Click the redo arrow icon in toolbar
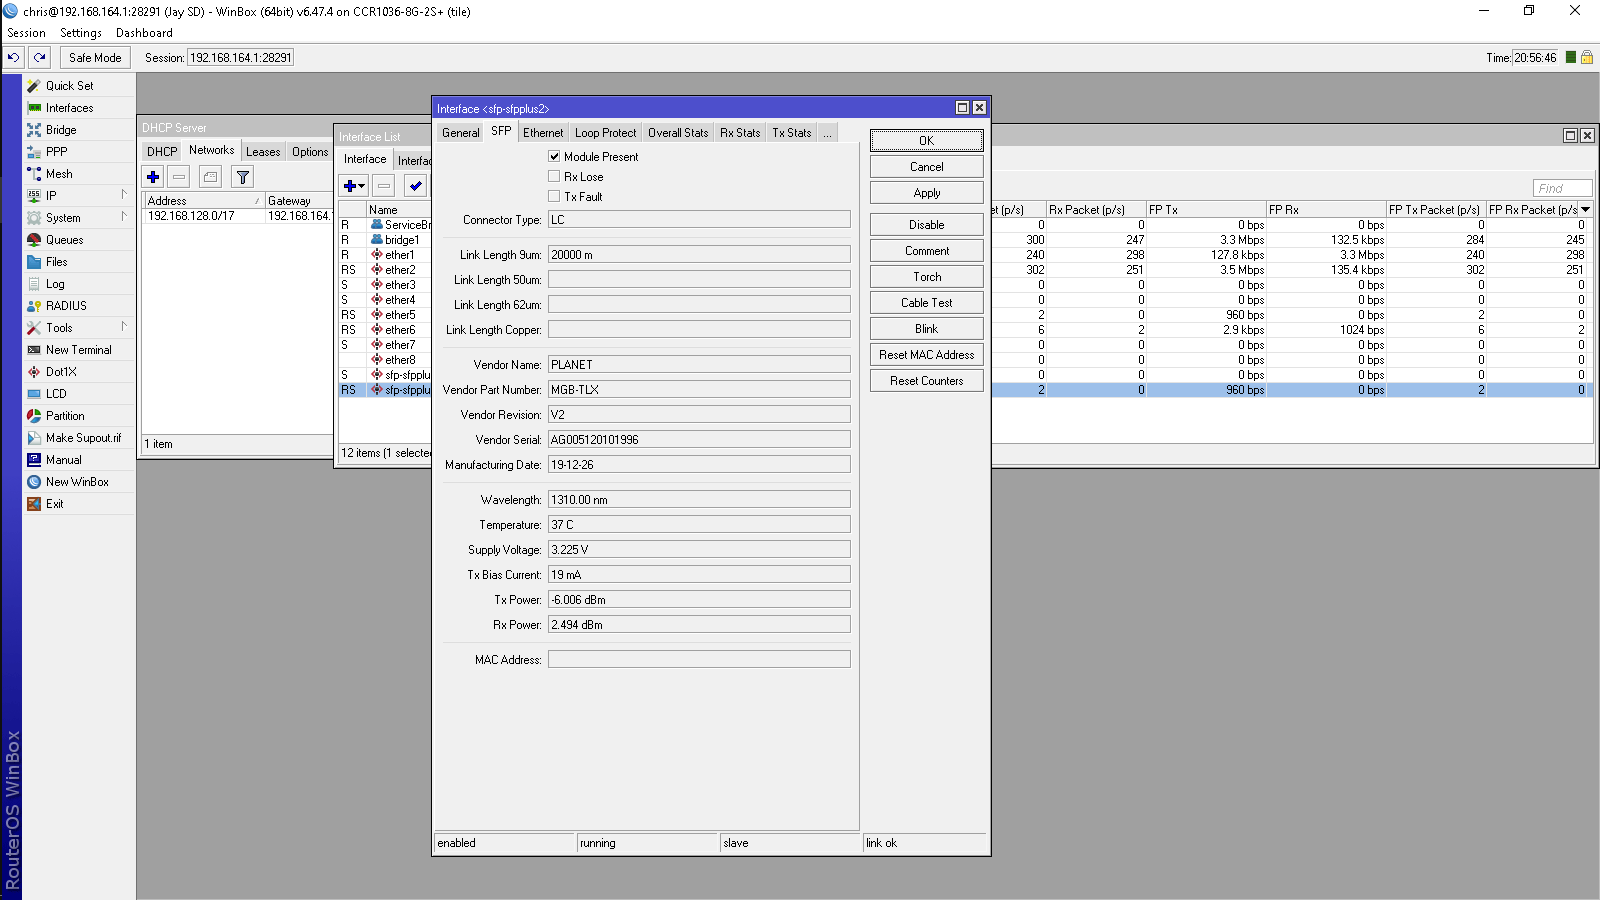 [x=40, y=58]
